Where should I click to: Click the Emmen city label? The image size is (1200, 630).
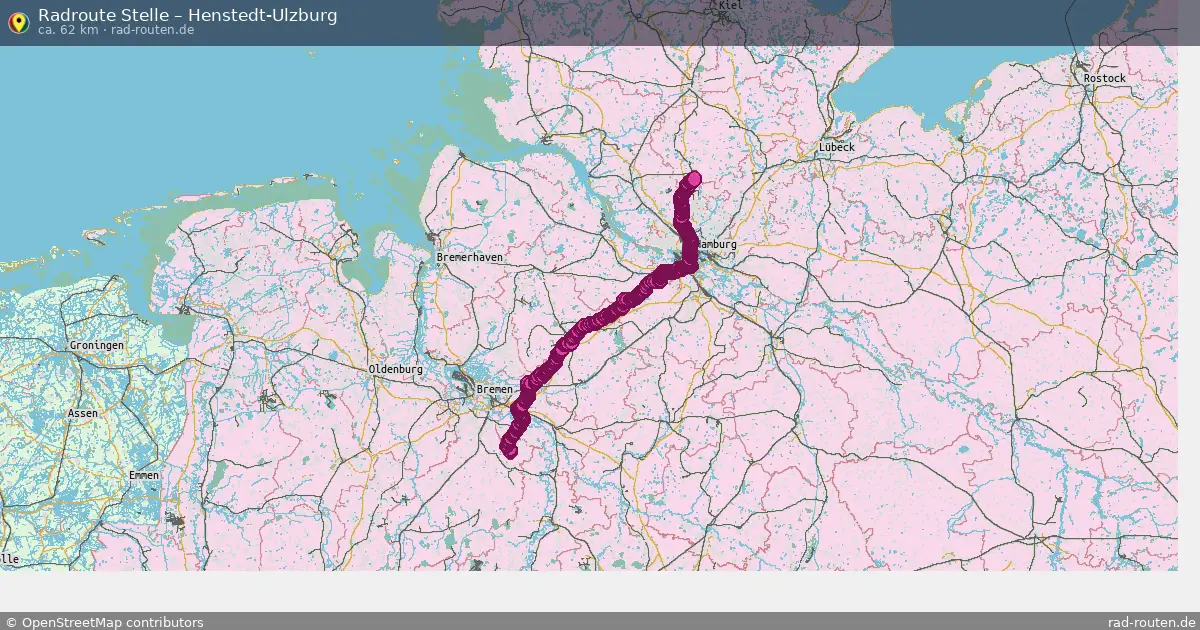pos(144,475)
